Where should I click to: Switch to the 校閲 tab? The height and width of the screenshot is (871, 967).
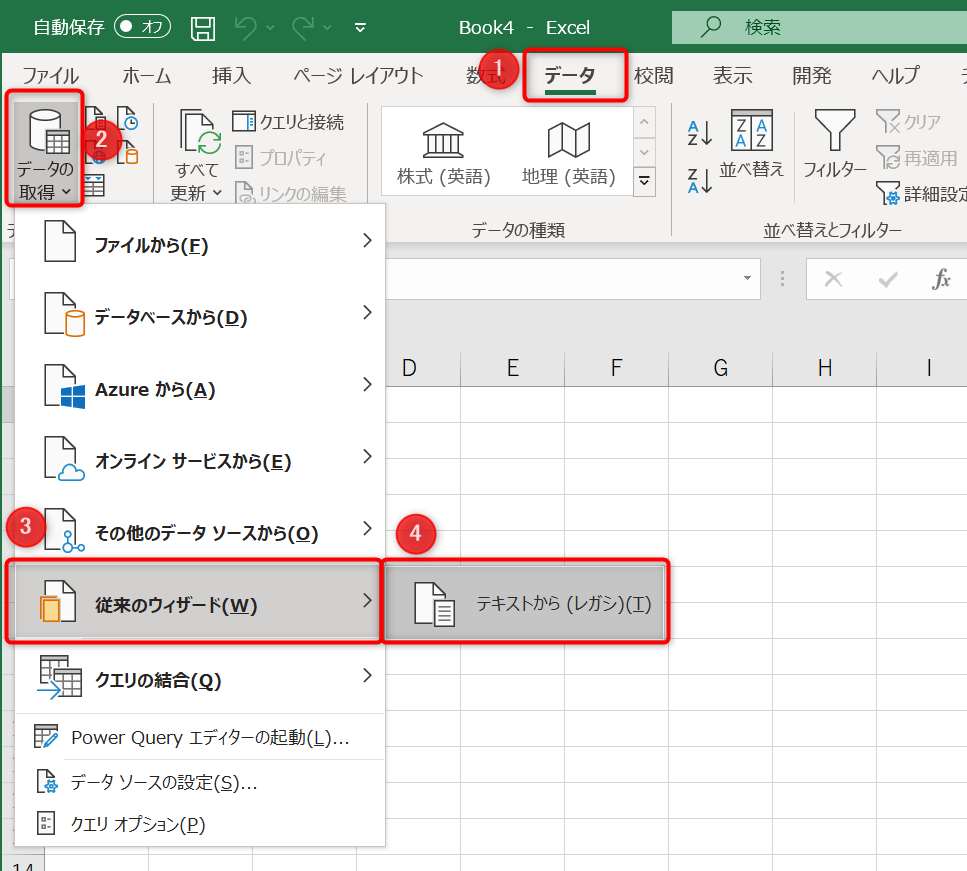pos(654,76)
